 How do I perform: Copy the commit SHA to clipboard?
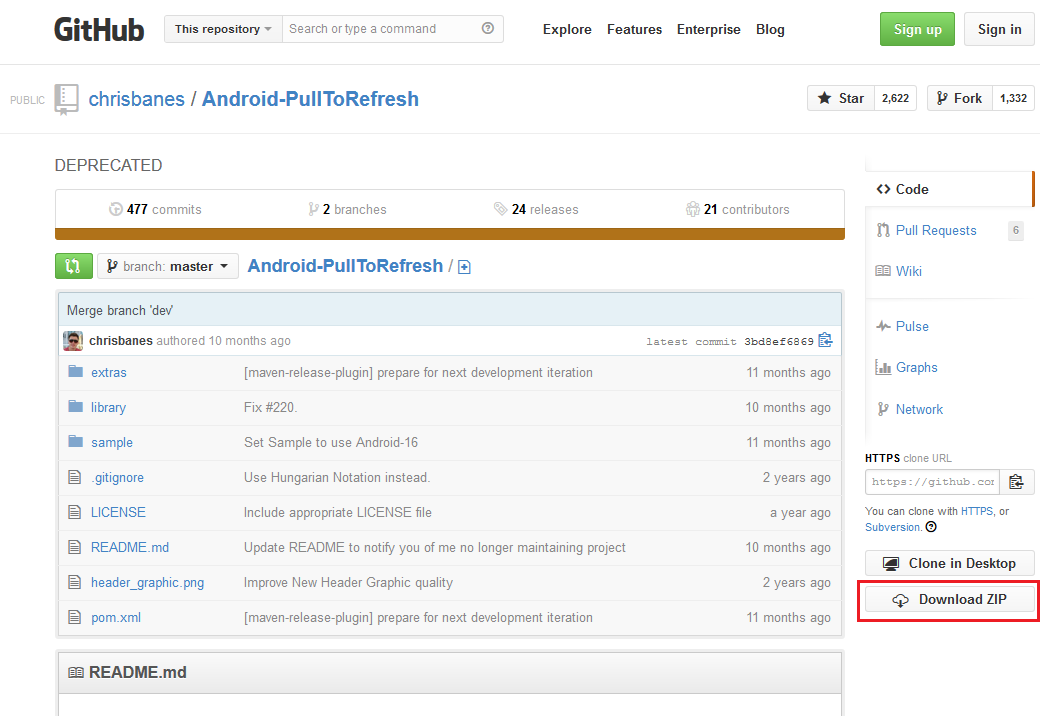pos(825,340)
